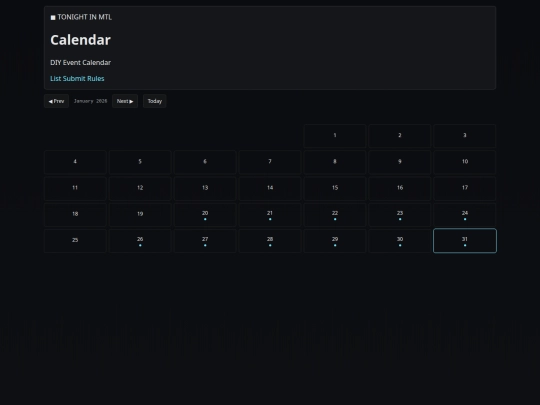Click the cell for day 15
The width and height of the screenshot is (540, 405).
(335, 188)
